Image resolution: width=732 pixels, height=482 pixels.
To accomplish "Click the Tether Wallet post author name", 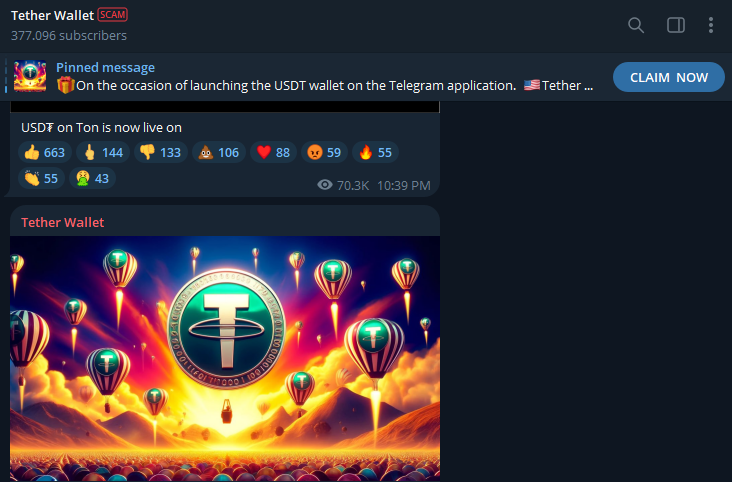I will (63, 222).
